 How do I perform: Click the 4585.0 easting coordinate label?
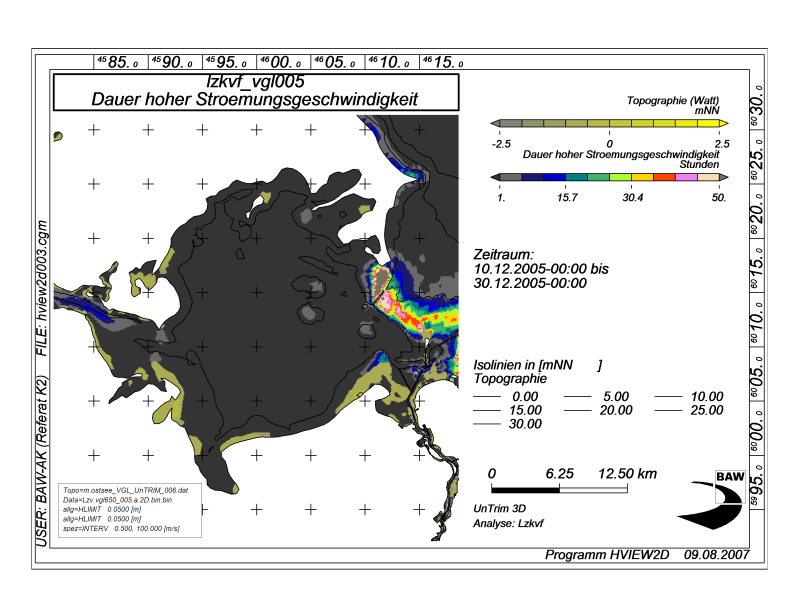click(x=120, y=62)
